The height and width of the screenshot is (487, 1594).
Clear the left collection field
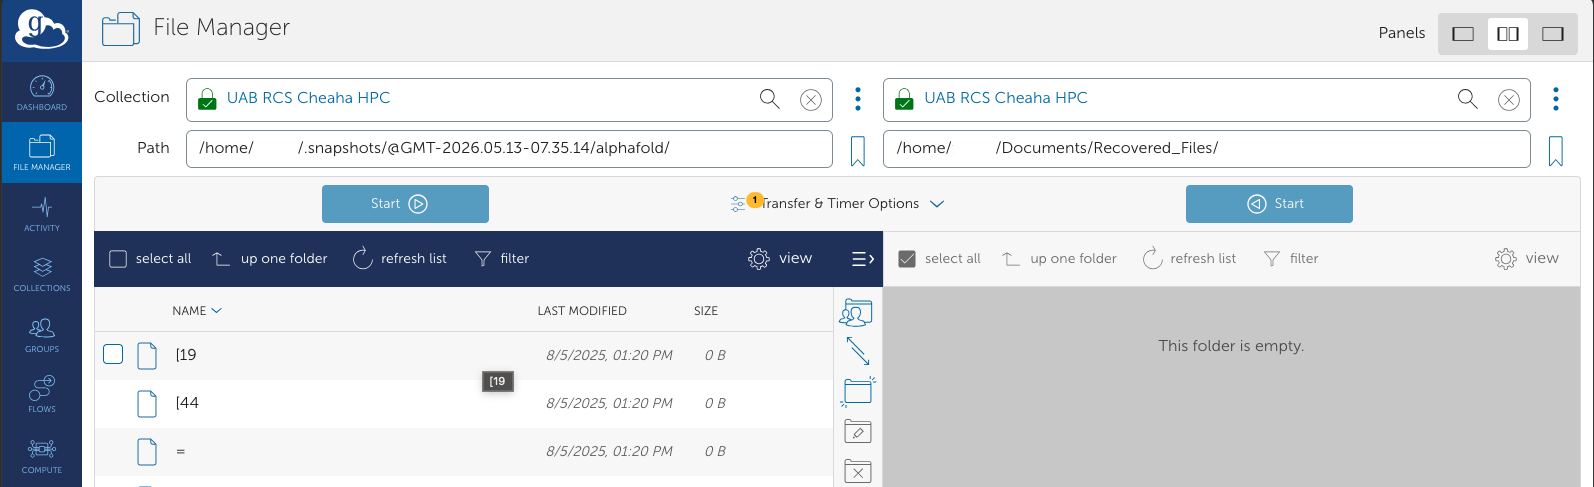click(811, 99)
